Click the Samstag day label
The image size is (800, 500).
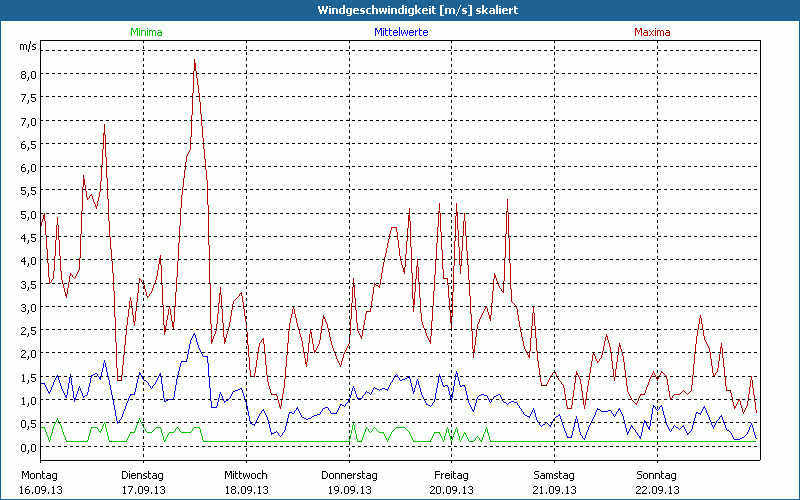pyautogui.click(x=555, y=475)
